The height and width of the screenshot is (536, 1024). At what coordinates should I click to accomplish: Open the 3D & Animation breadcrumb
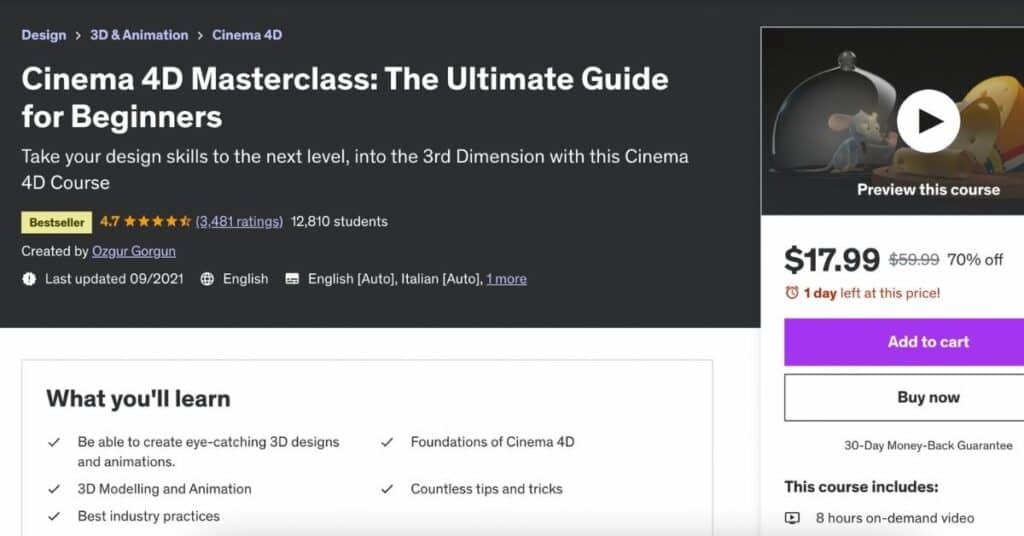[139, 35]
